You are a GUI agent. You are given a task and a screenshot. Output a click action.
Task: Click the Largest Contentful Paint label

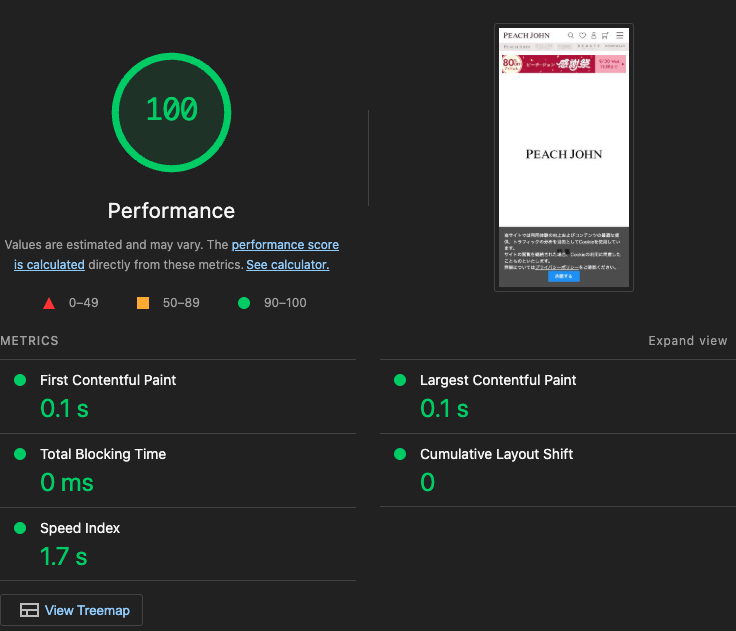[x=498, y=380]
